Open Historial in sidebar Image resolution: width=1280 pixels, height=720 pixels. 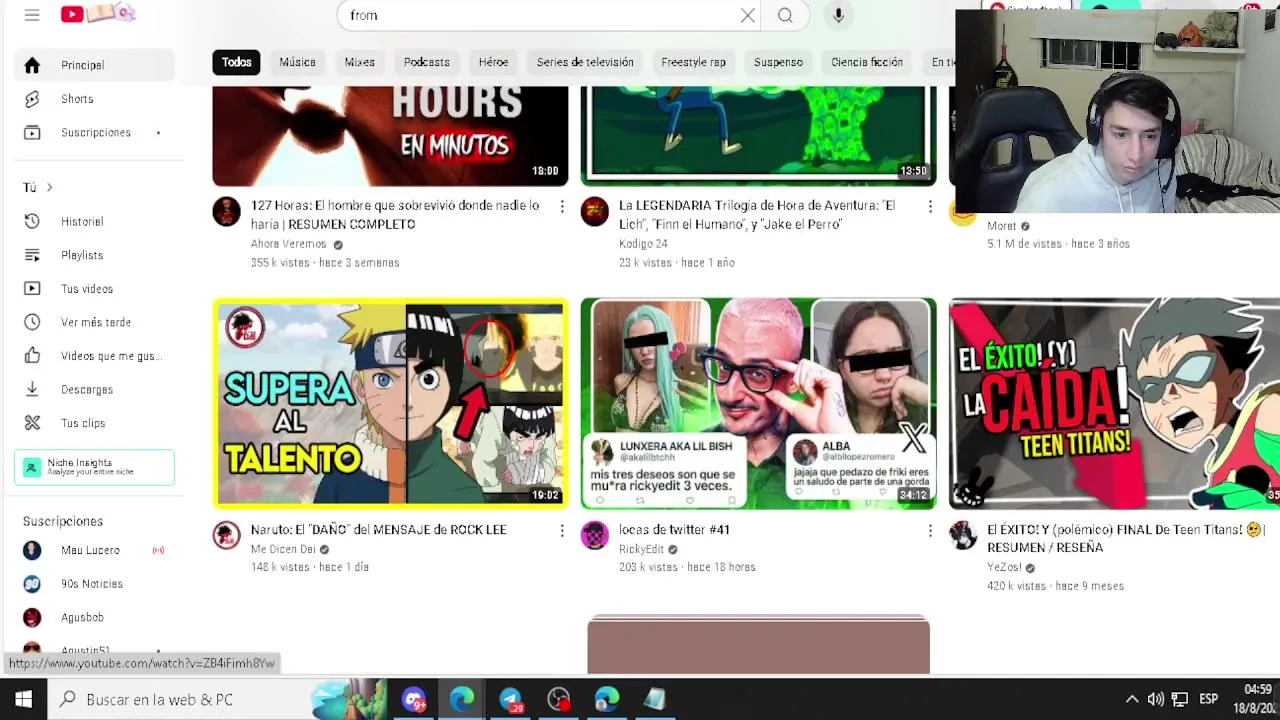[x=95, y=222]
